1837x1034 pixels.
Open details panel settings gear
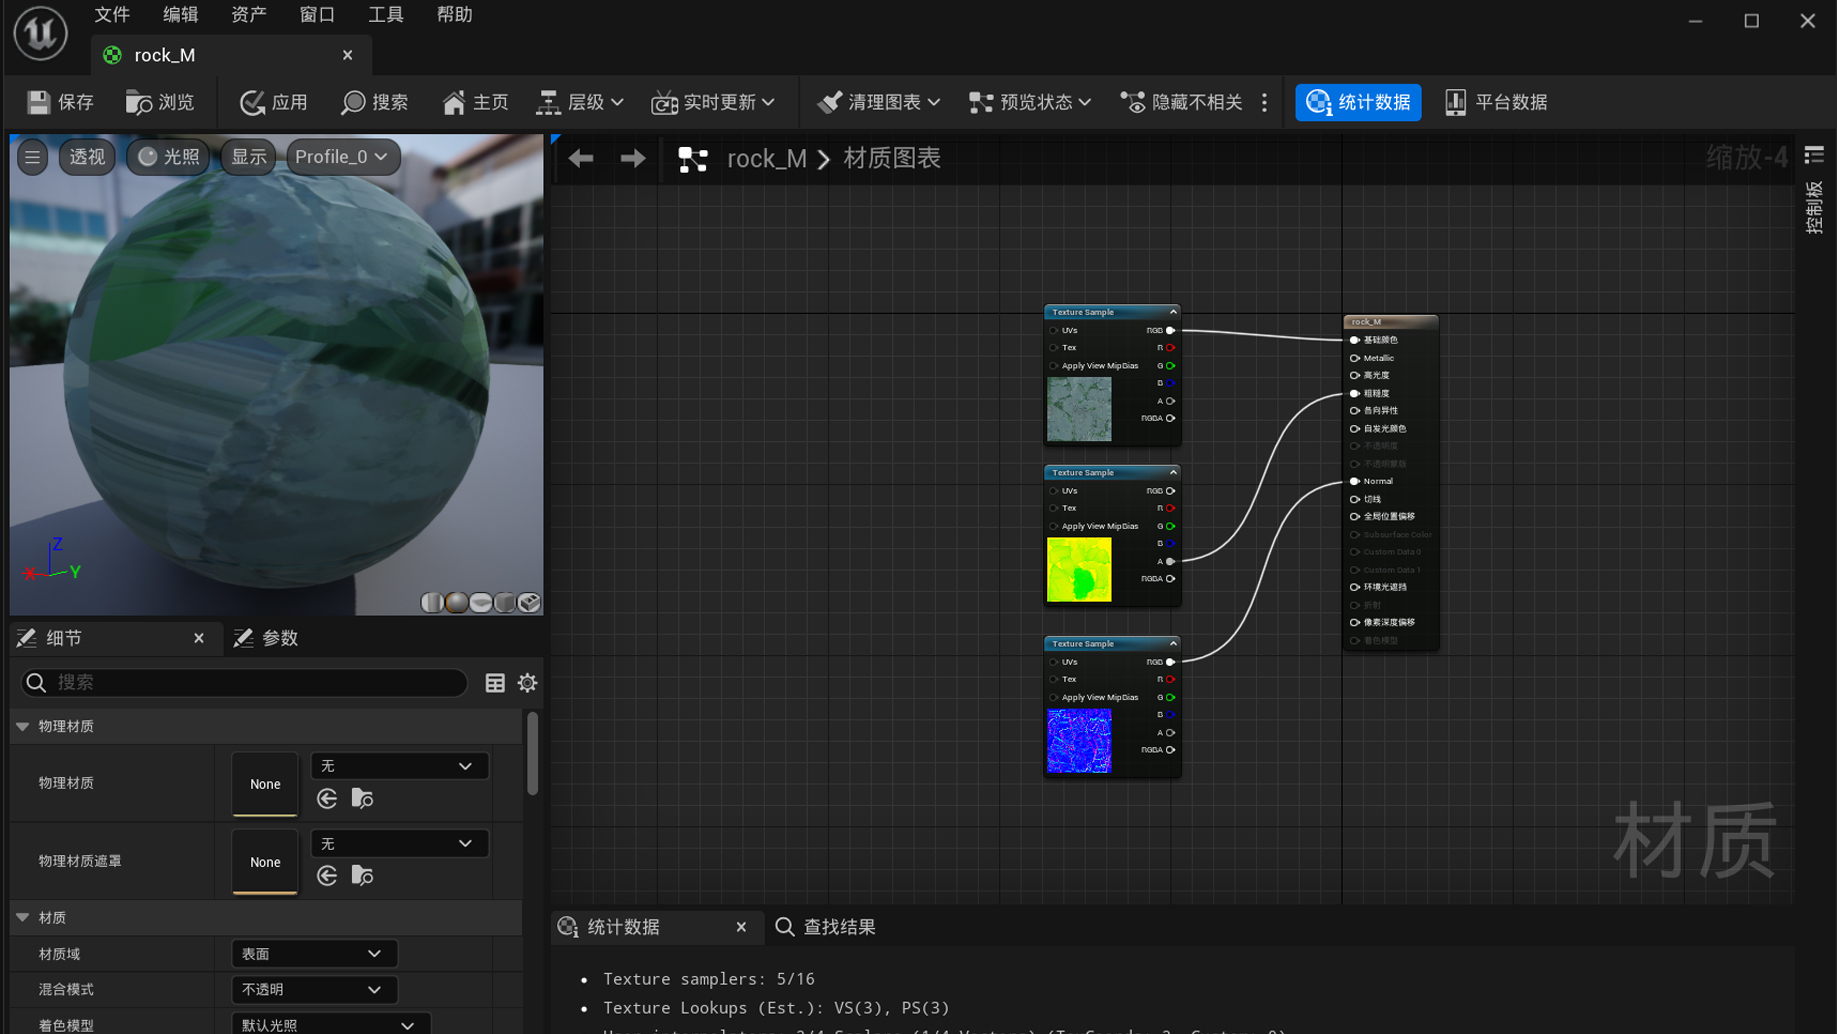point(528,683)
